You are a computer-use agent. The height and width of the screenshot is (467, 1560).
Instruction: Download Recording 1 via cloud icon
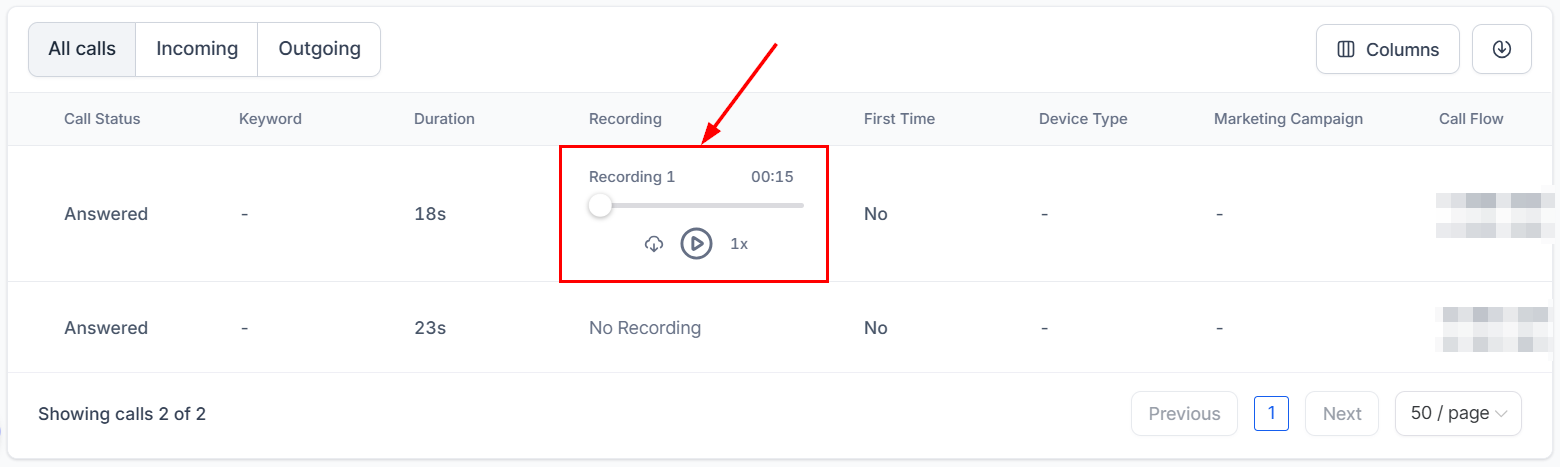(x=654, y=243)
